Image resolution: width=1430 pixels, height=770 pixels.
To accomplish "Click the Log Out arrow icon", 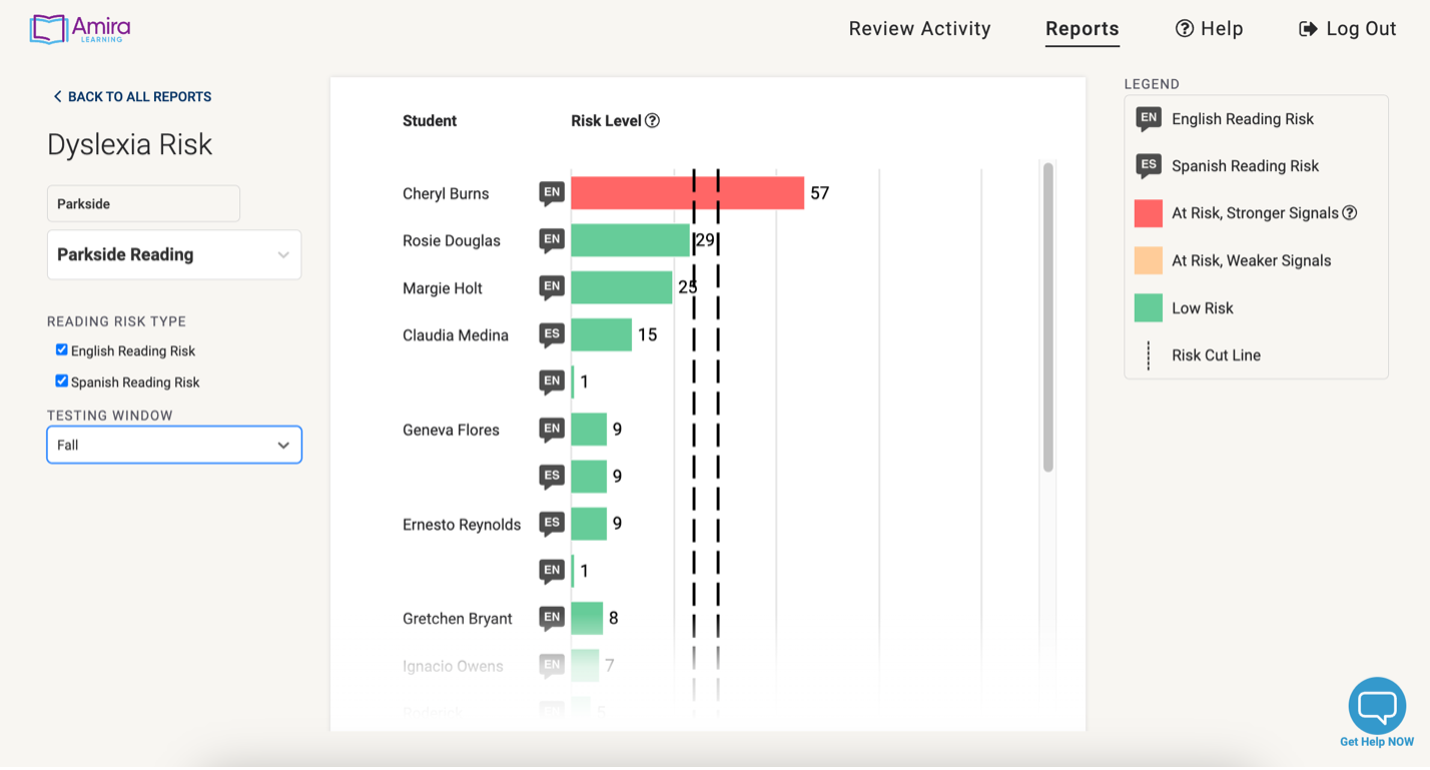I will 1308,29.
